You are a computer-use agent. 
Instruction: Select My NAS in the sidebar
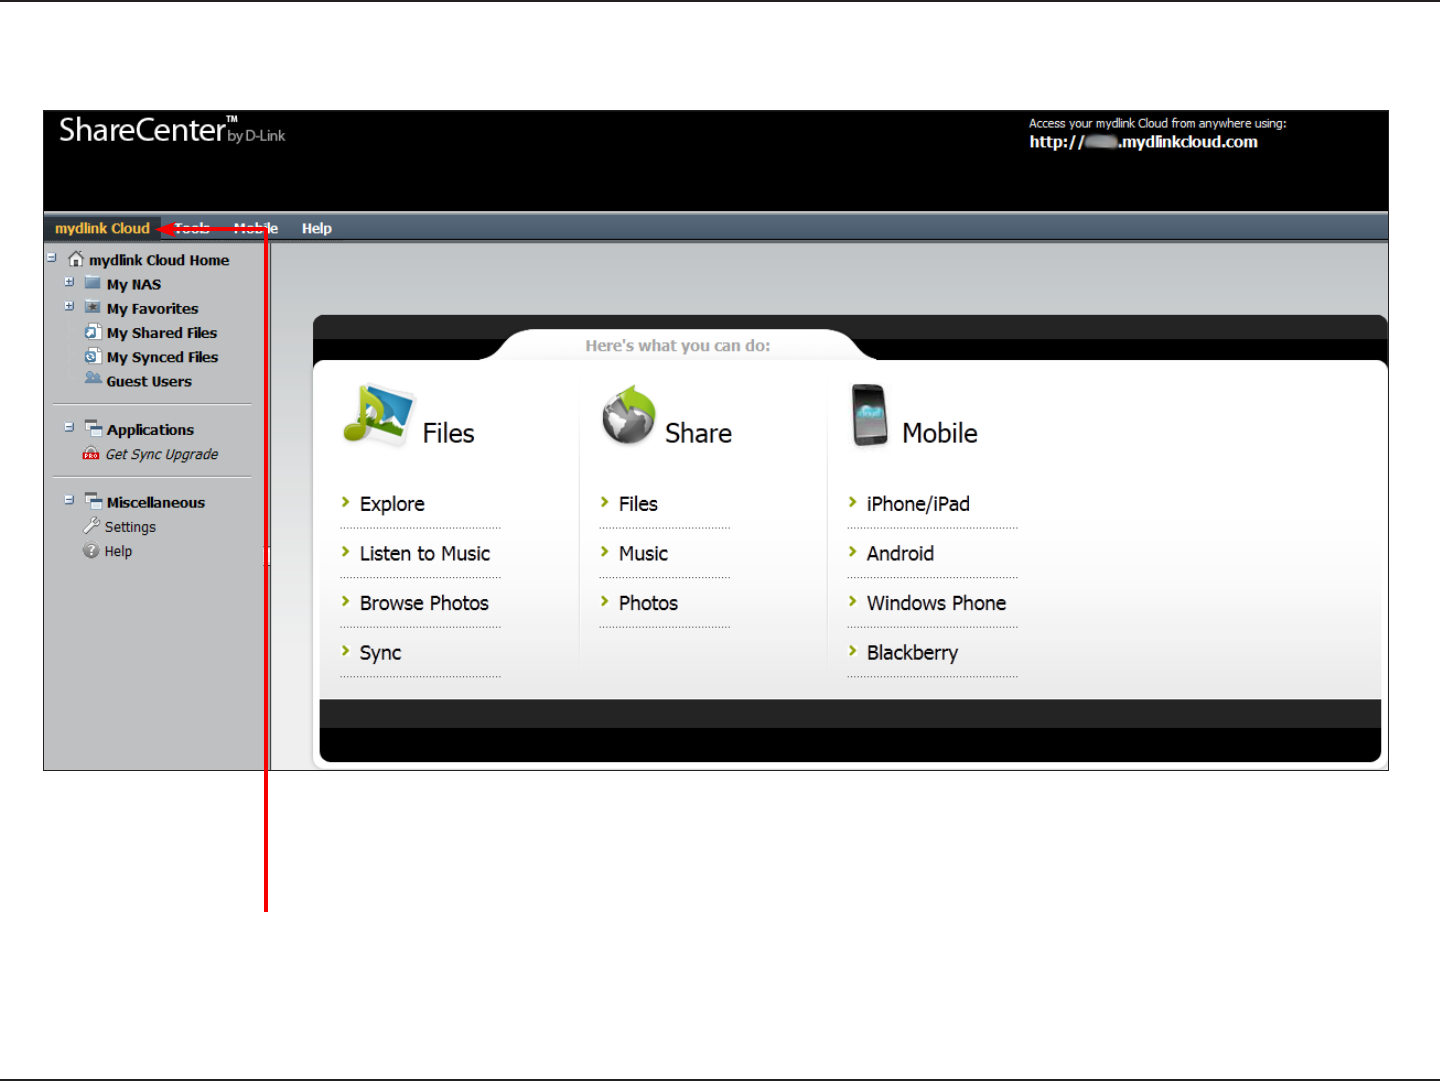[134, 284]
